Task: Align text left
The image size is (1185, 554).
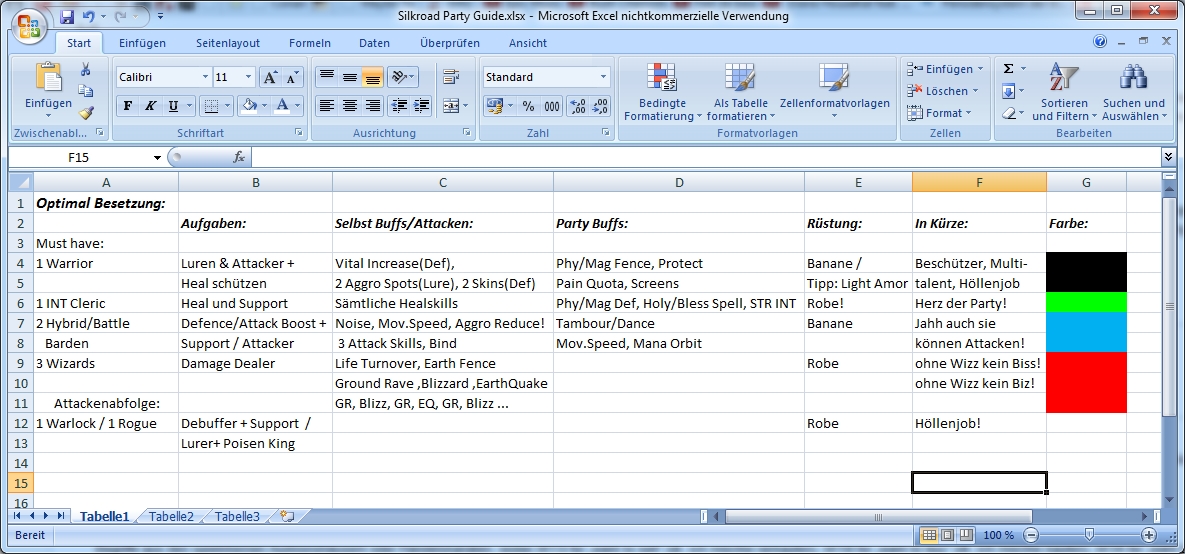Action: click(x=326, y=106)
